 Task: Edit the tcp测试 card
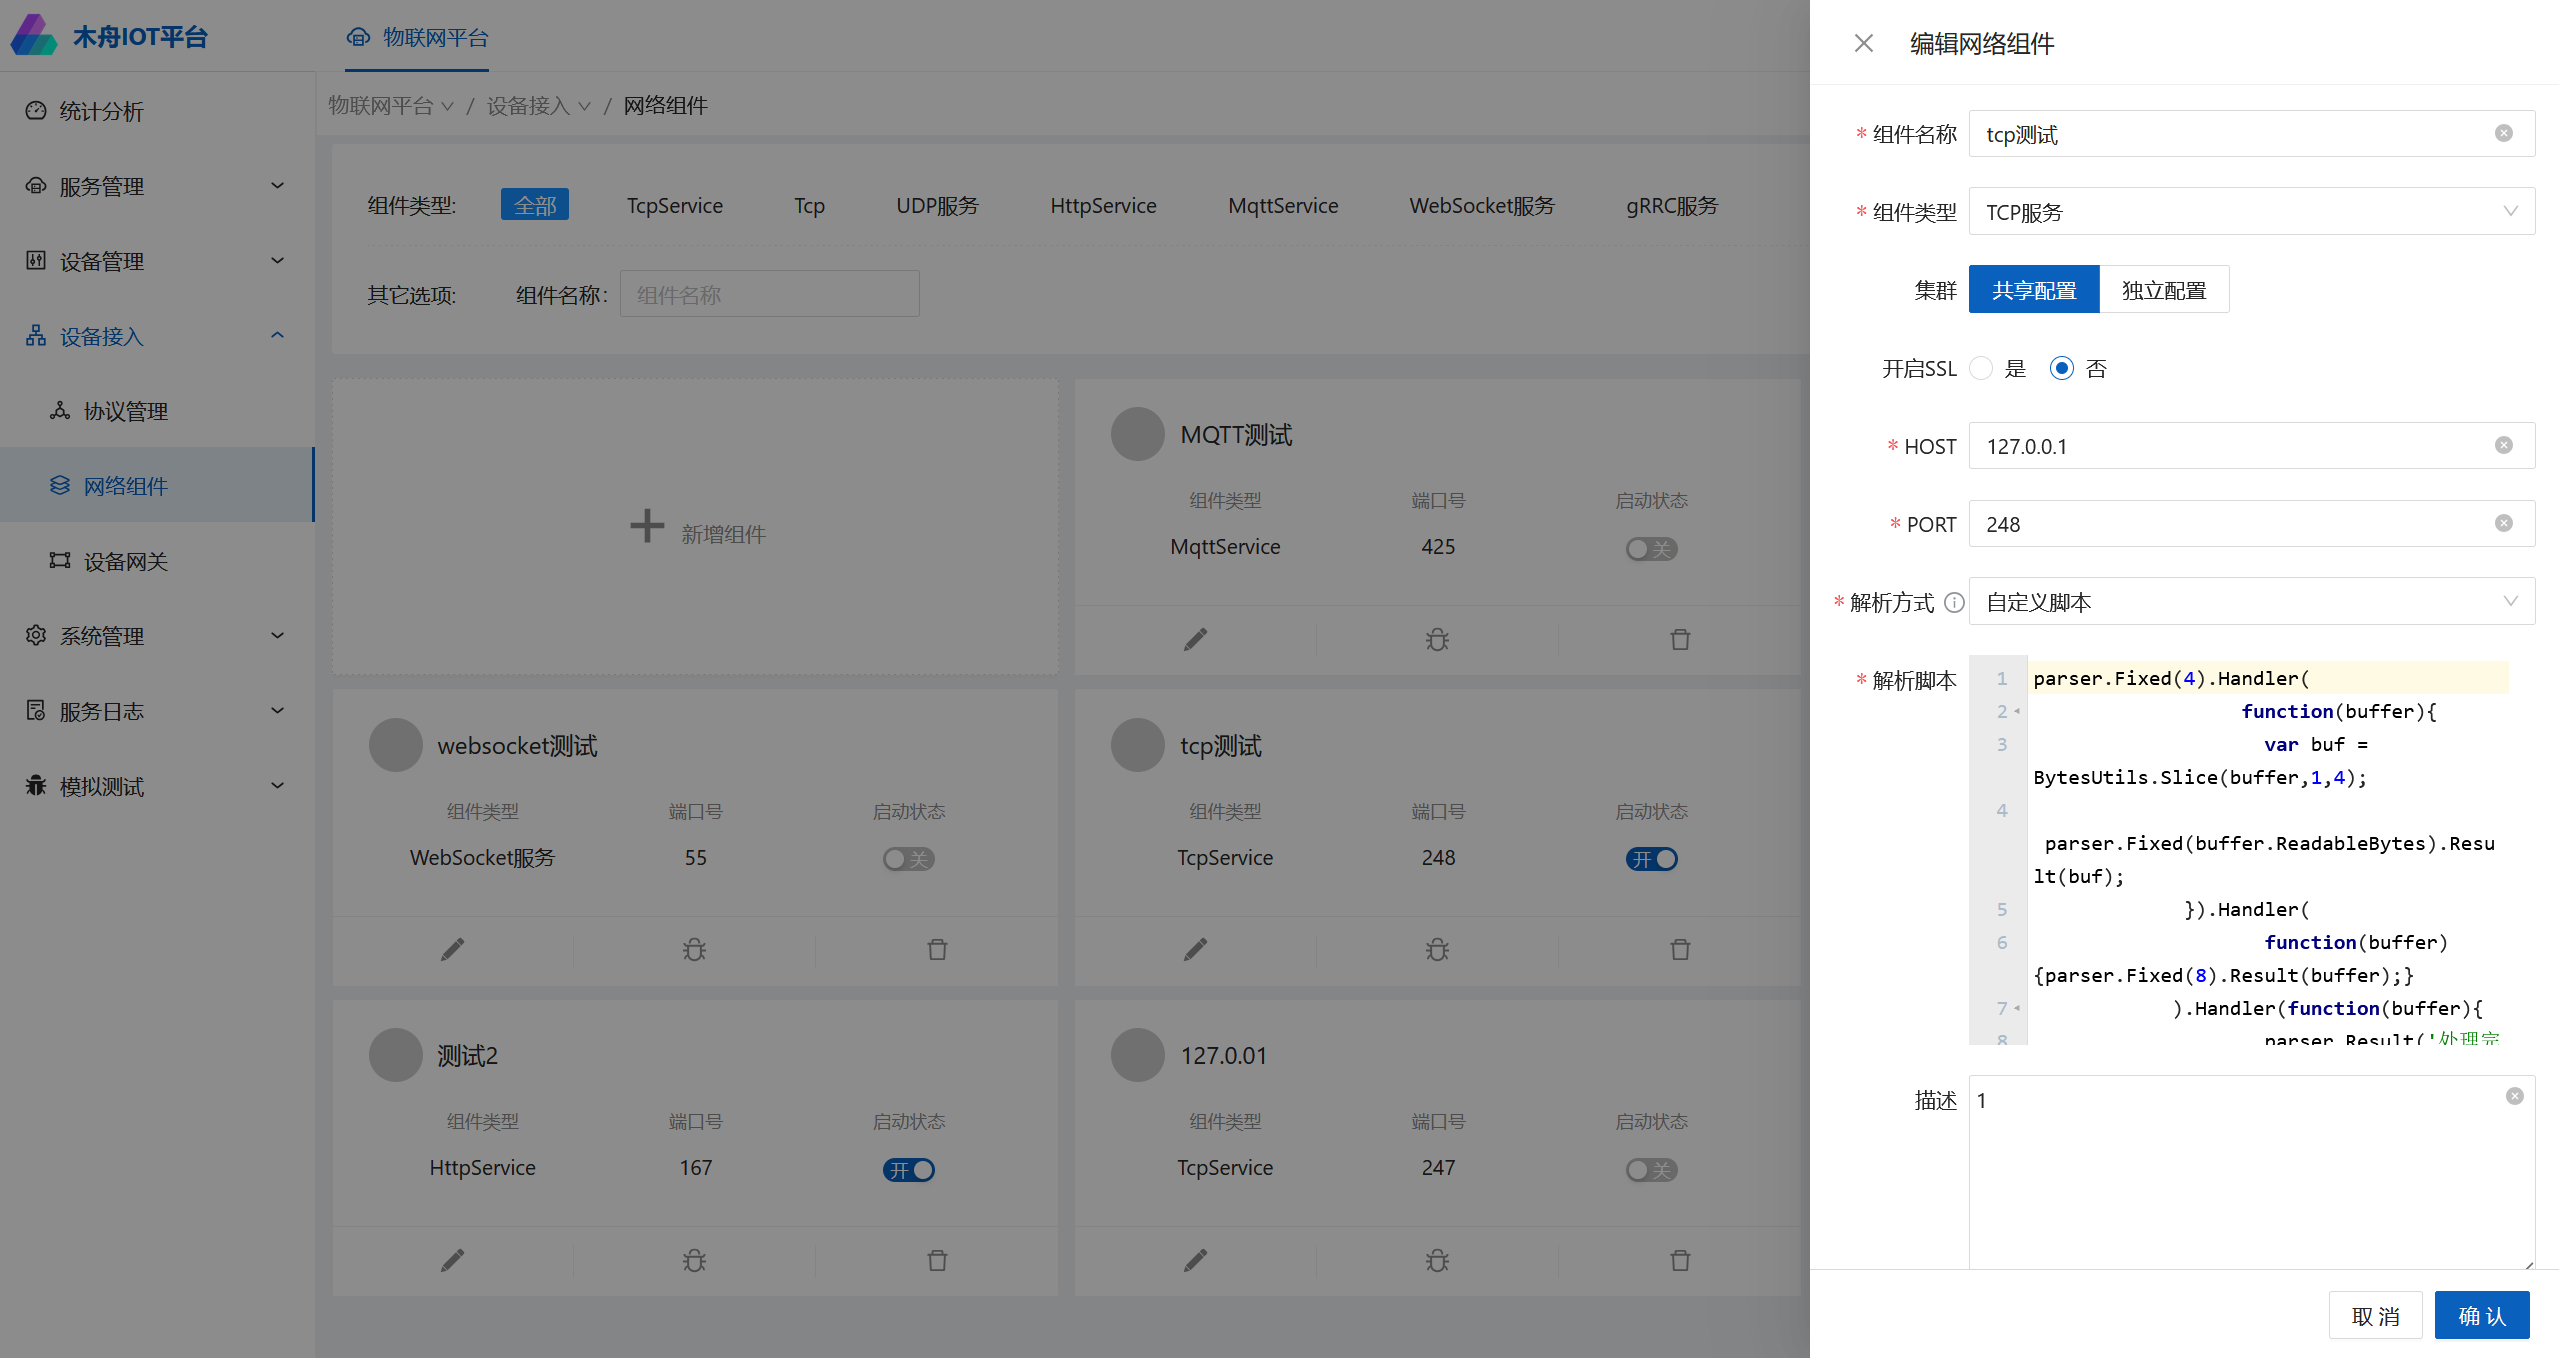click(x=1195, y=949)
